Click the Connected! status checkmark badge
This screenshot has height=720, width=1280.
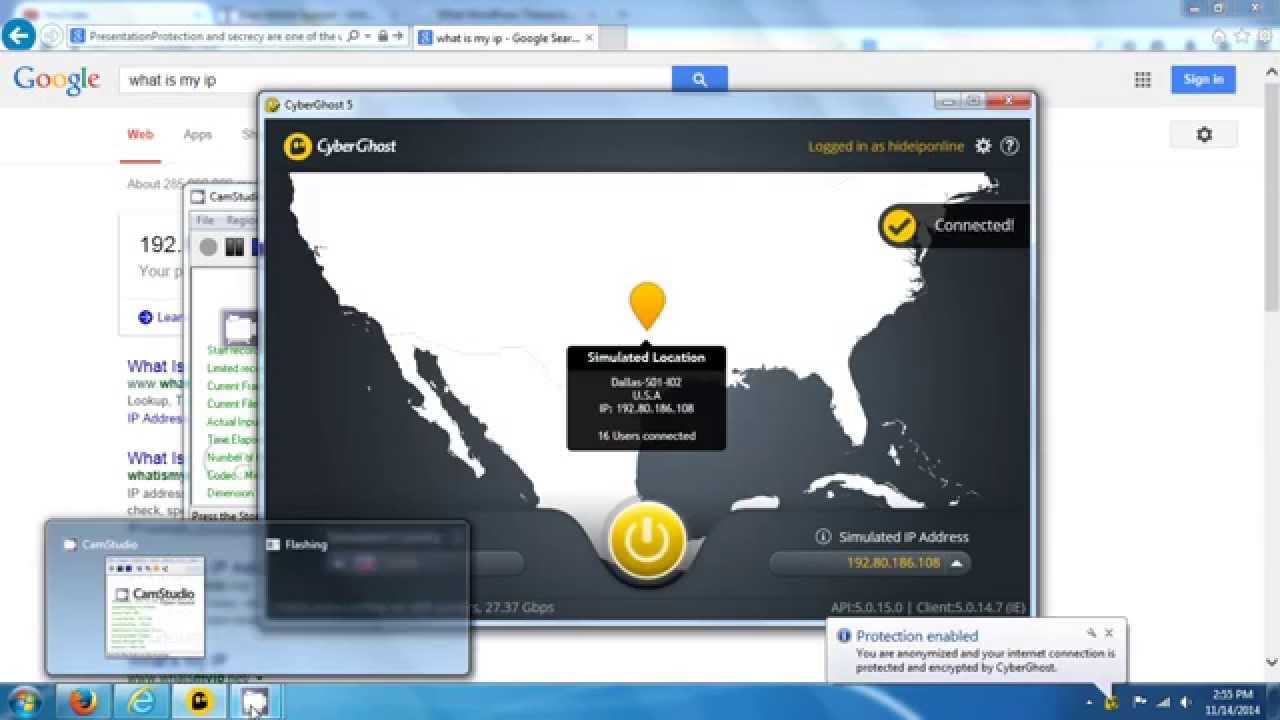[x=899, y=226]
